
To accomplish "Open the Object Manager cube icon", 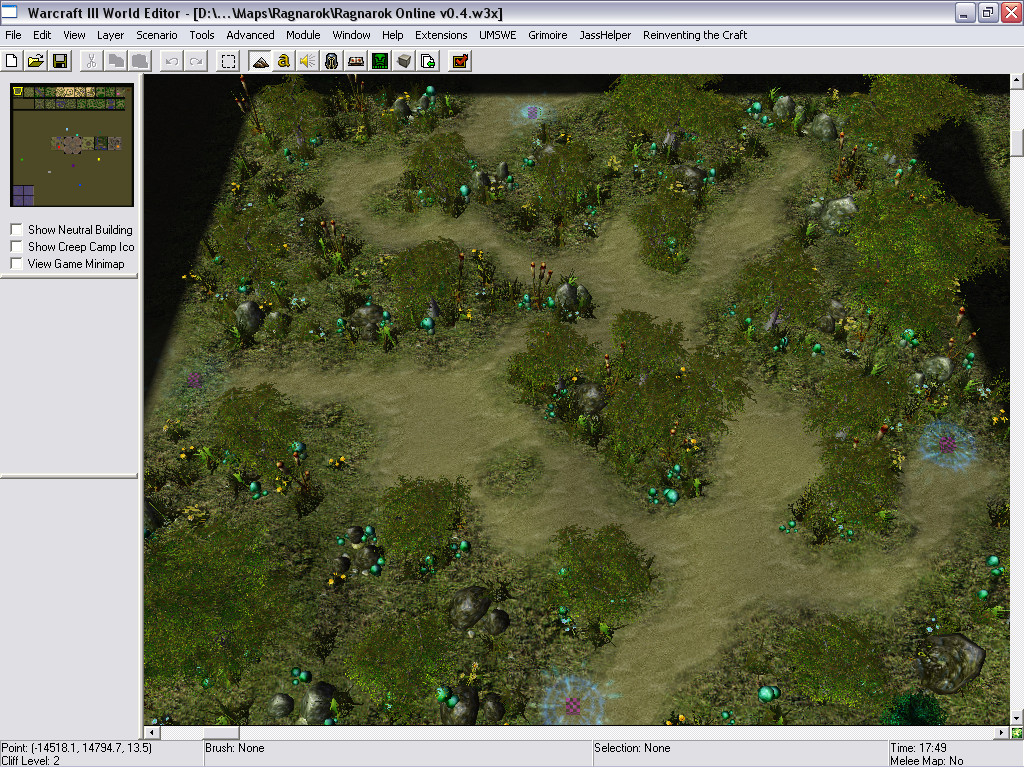I will 404,61.
